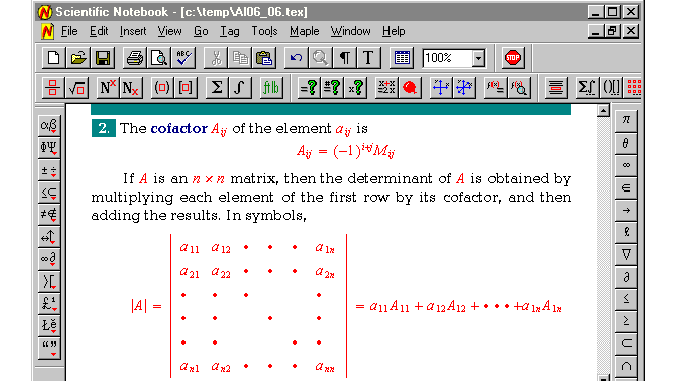Open the Edit menu
Screen dimensions: 675x381
tap(99, 31)
